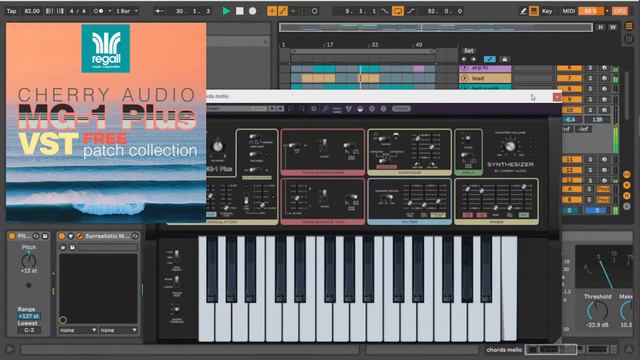
Task: Click the Pitch device hot-swap icon
Action: (x=36, y=236)
